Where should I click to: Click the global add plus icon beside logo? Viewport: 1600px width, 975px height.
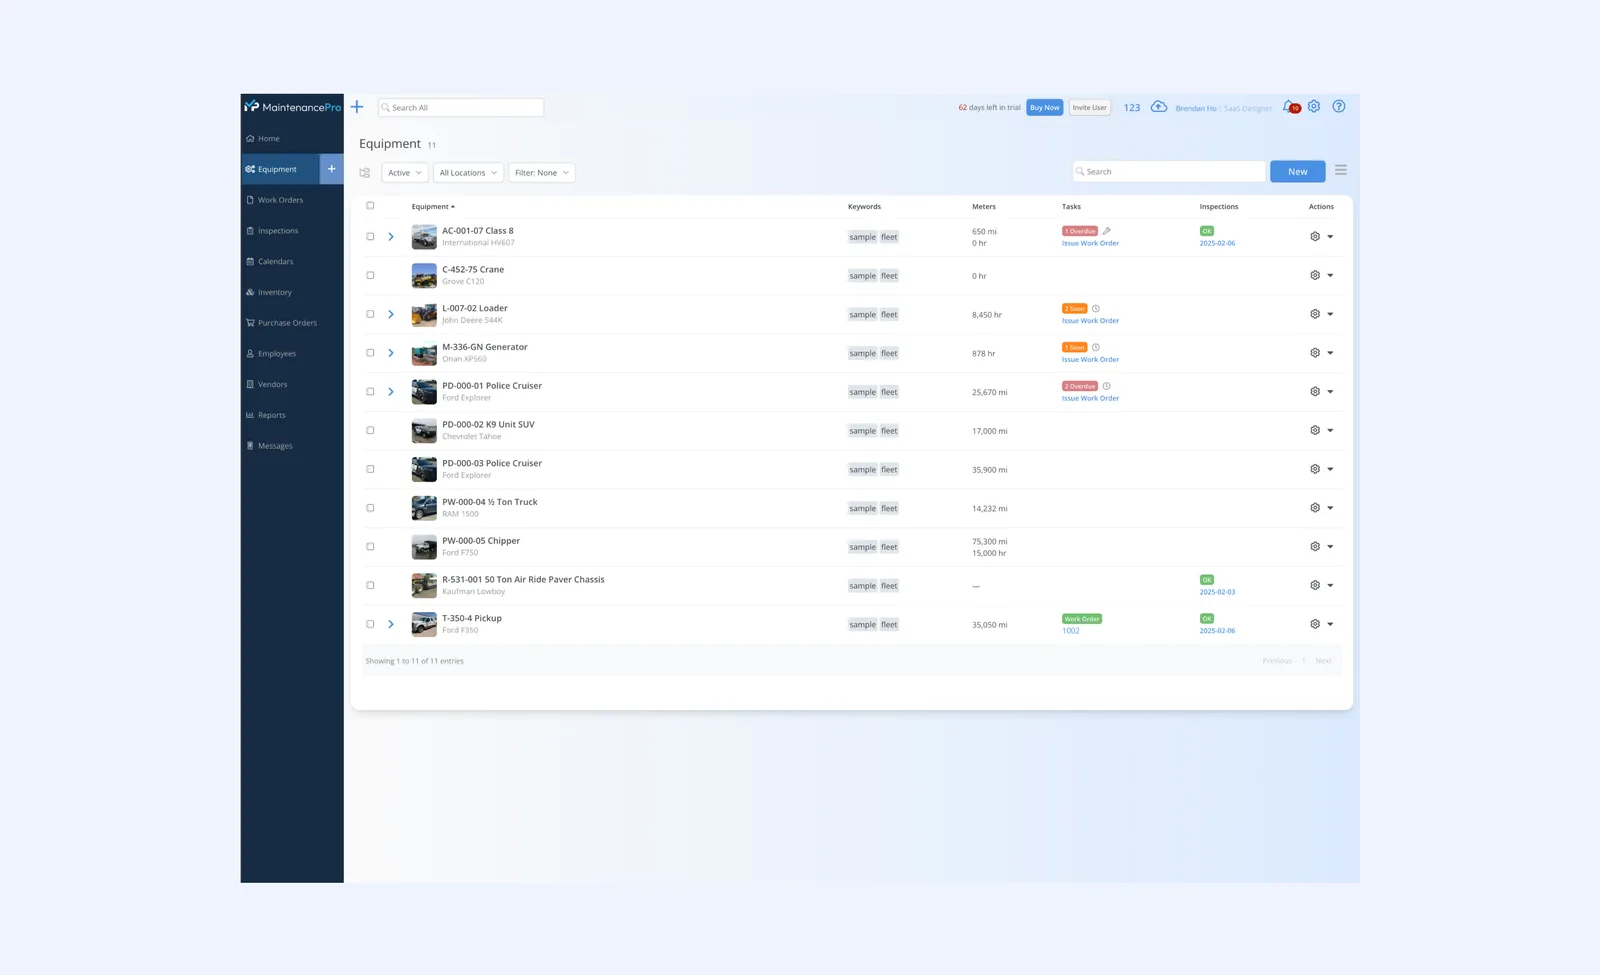[x=357, y=107]
